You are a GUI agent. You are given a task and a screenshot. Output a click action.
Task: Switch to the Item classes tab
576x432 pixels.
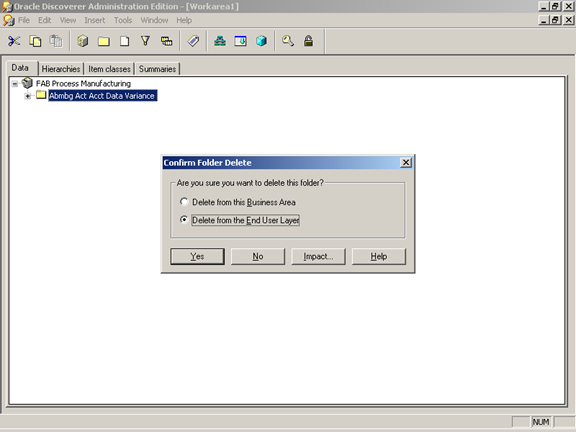109,69
